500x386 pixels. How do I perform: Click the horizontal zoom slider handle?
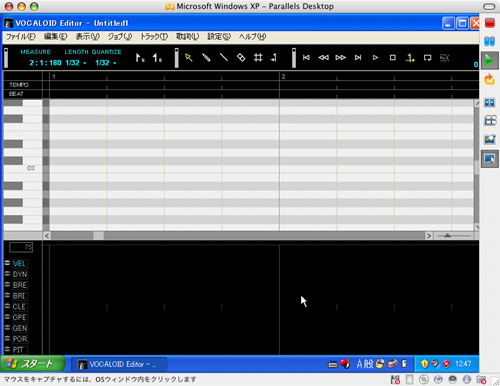(x=447, y=235)
